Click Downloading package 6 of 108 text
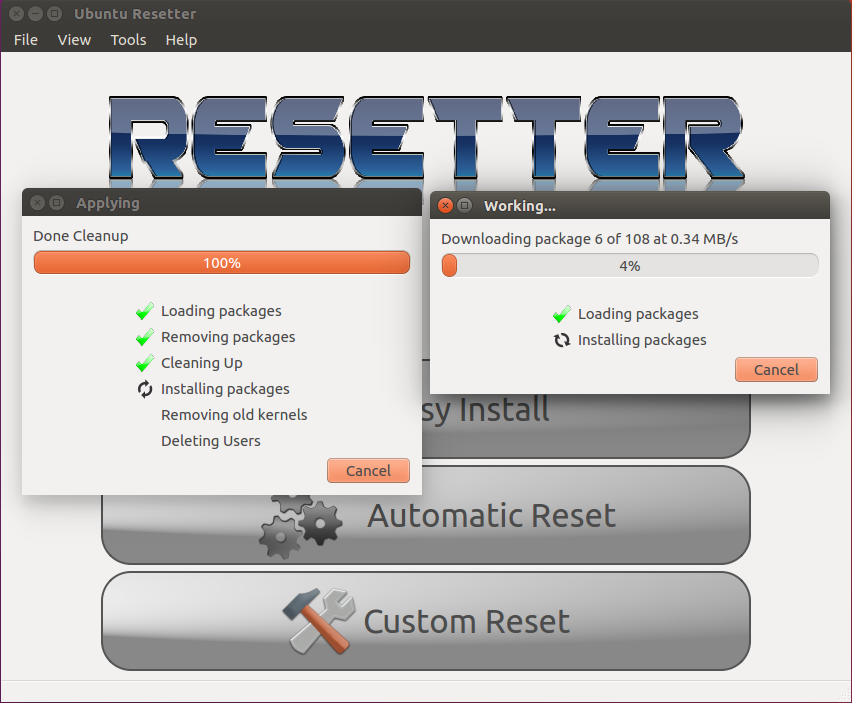This screenshot has height=703, width=852. click(x=590, y=239)
